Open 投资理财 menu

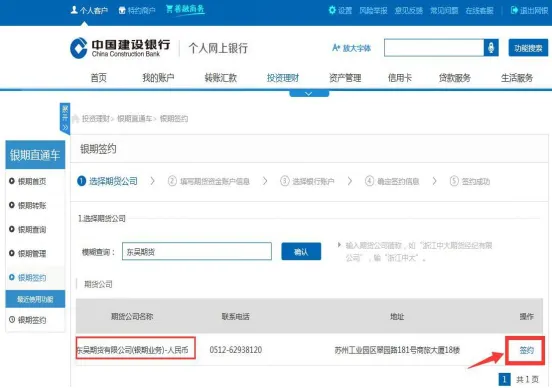click(x=283, y=77)
